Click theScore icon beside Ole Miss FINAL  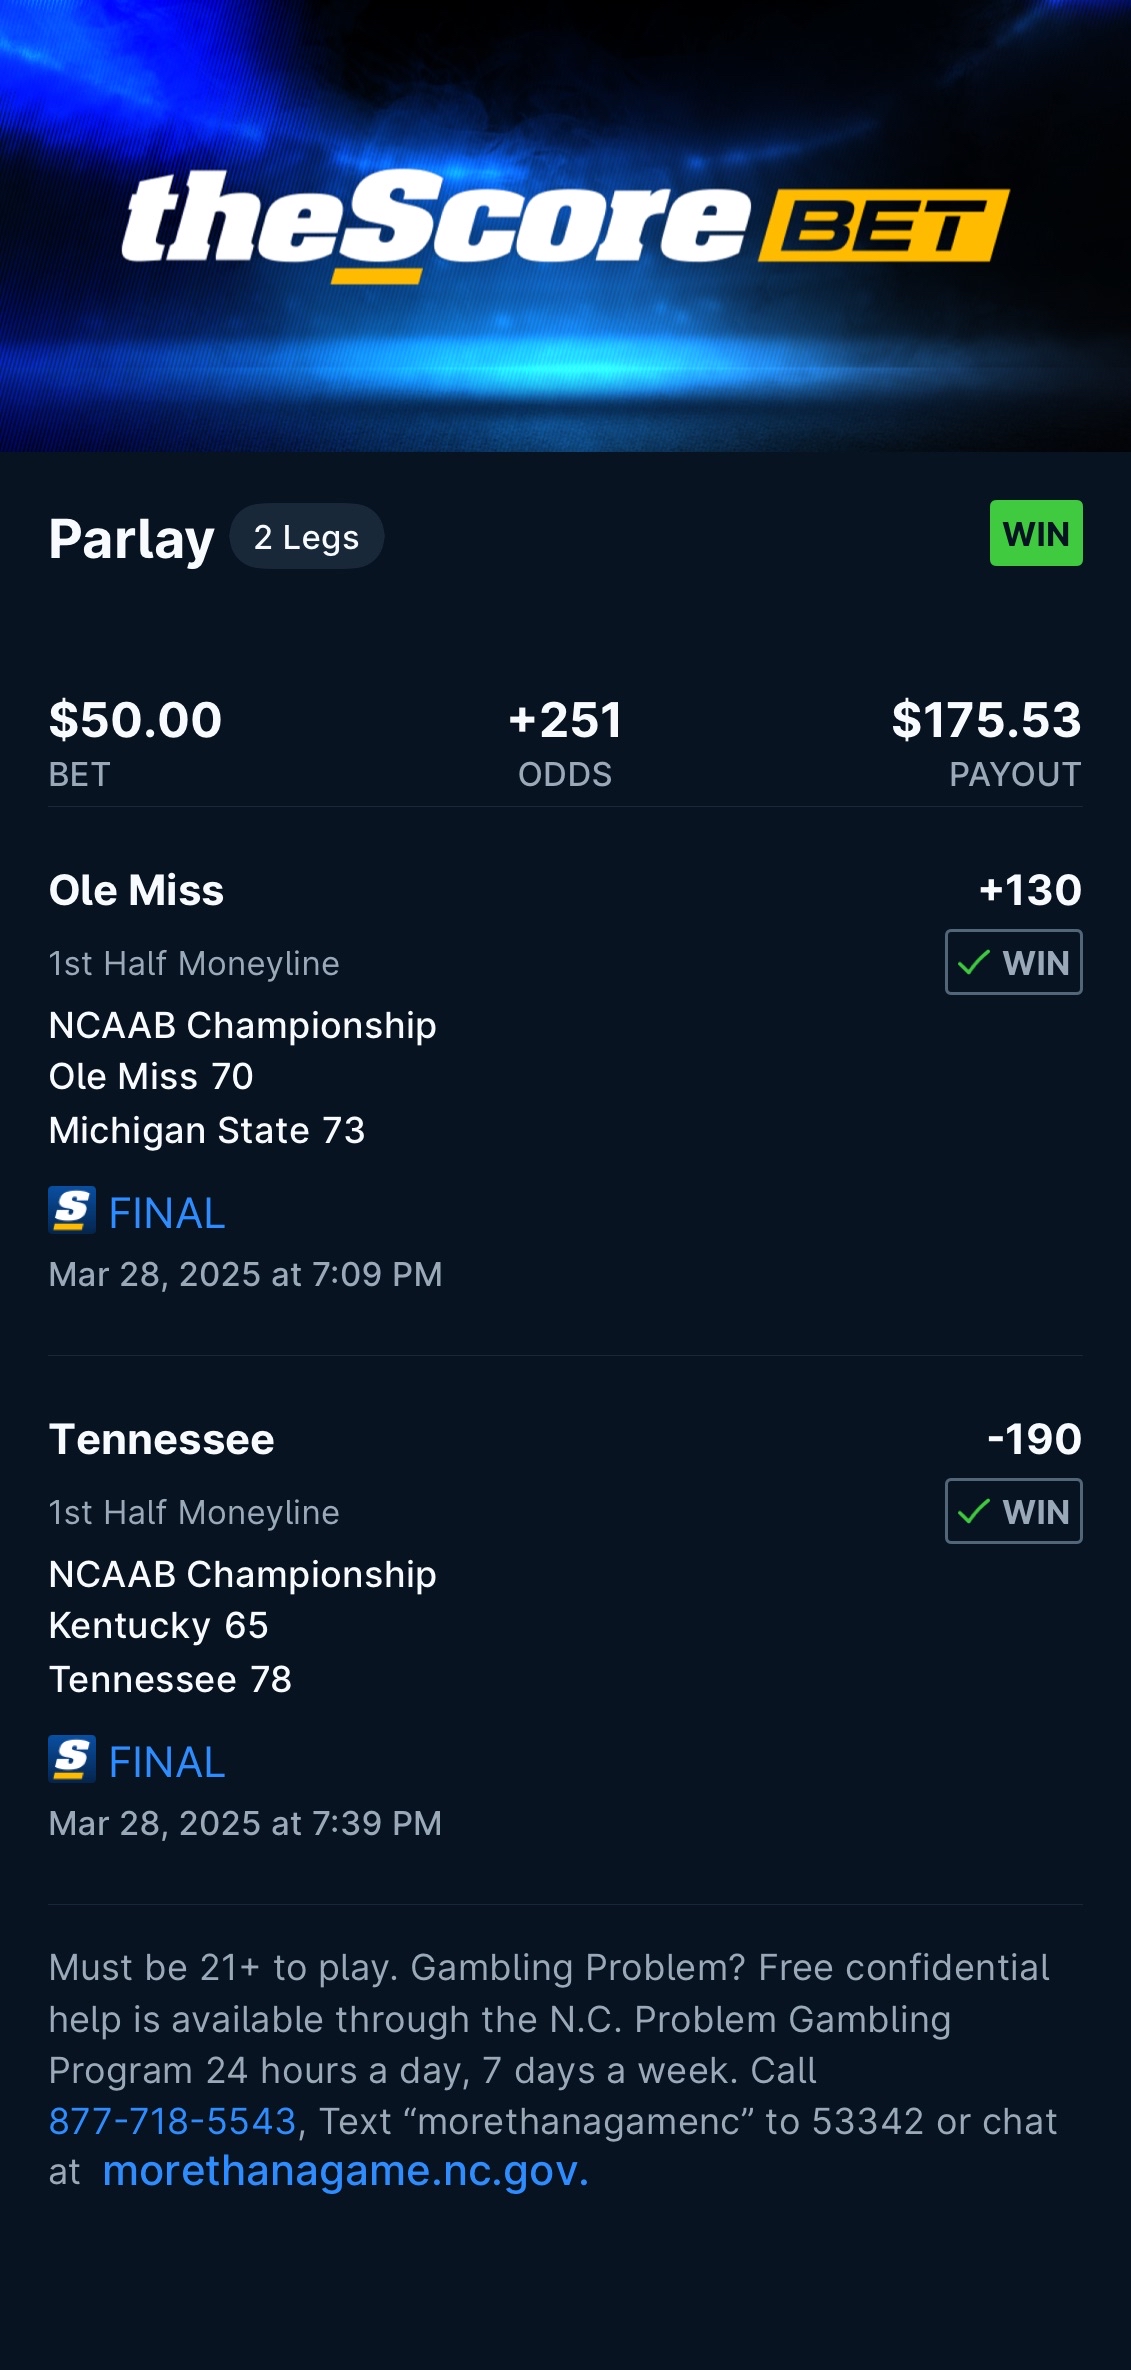point(72,1211)
